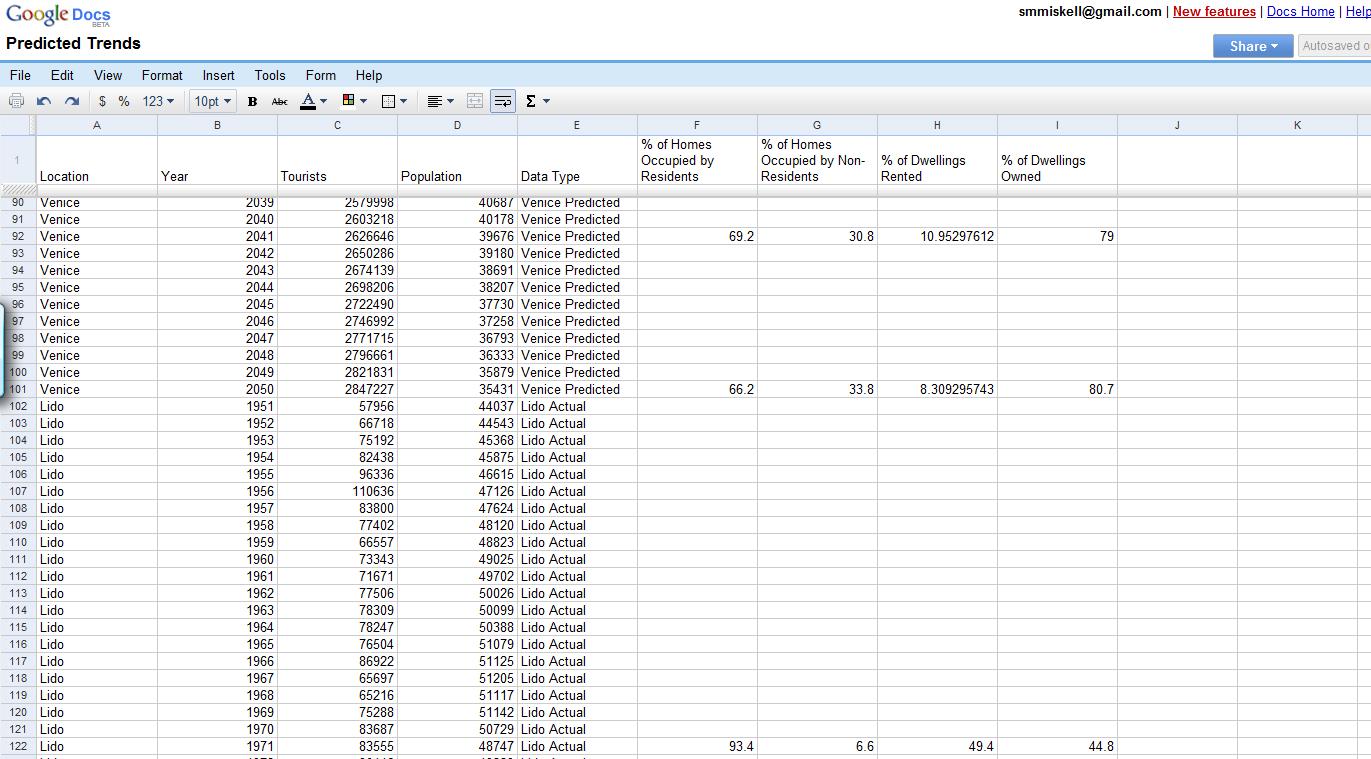Toggle bold formatting

point(252,101)
